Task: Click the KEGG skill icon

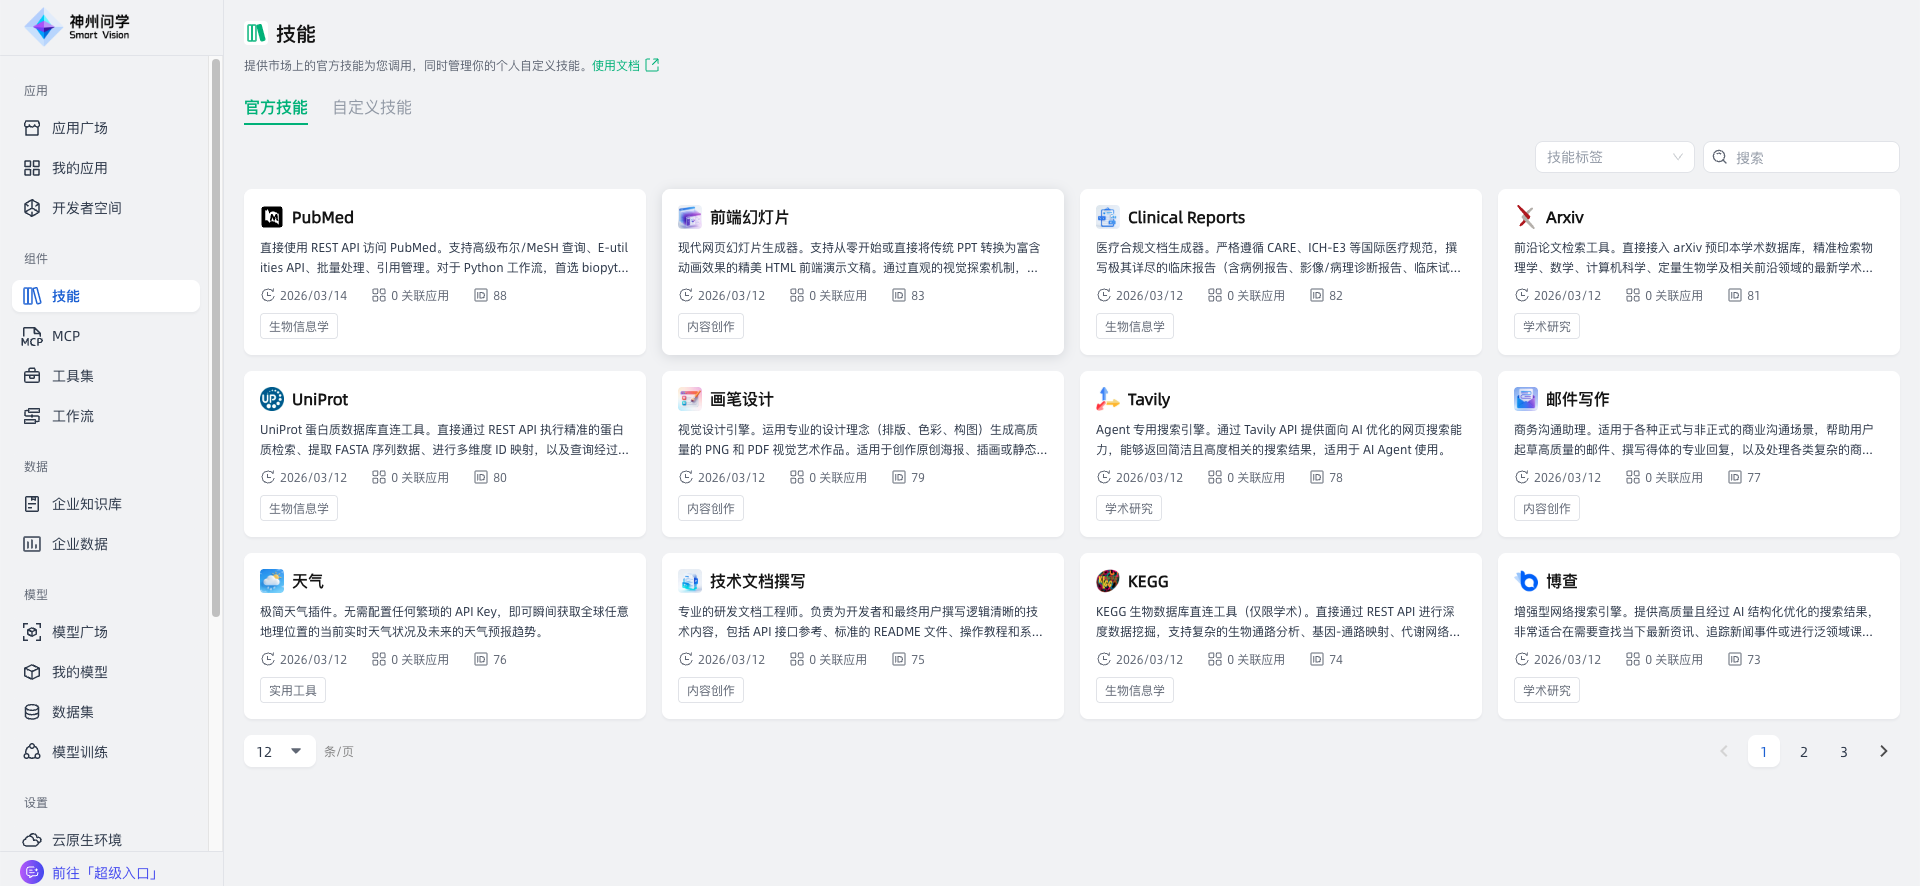Action: click(1107, 581)
